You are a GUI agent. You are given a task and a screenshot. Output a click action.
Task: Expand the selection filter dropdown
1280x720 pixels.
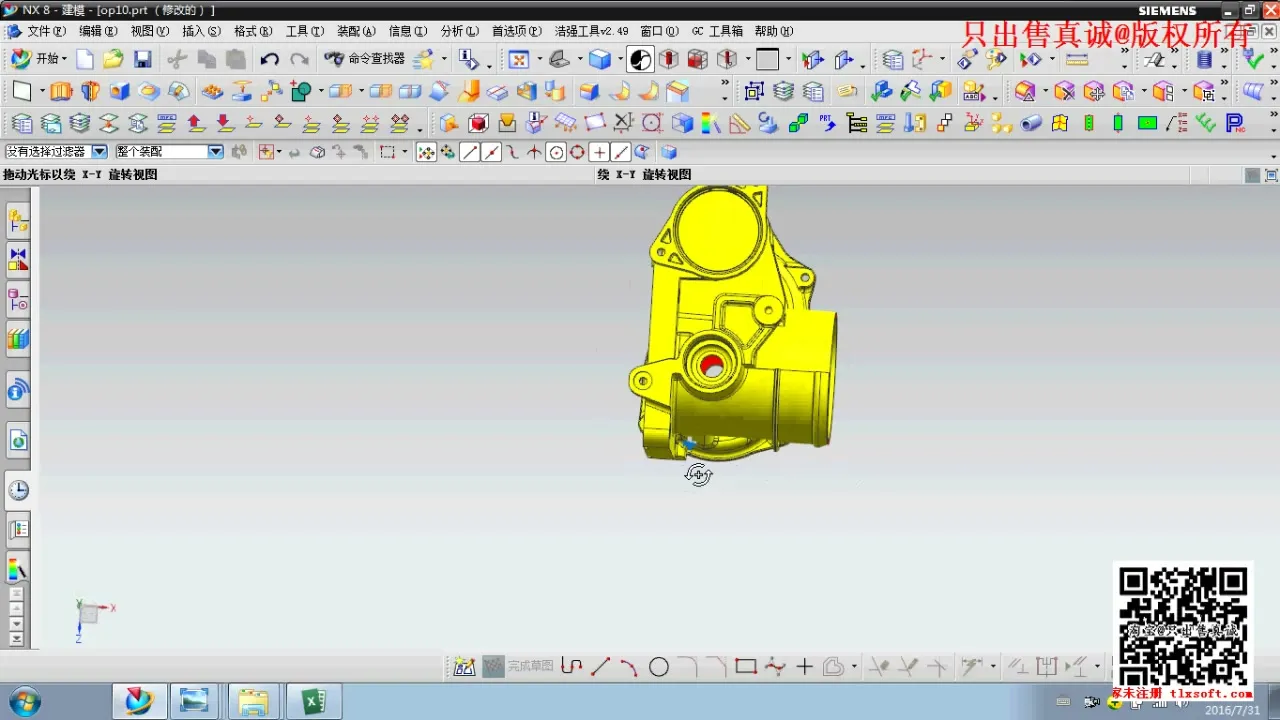point(99,152)
